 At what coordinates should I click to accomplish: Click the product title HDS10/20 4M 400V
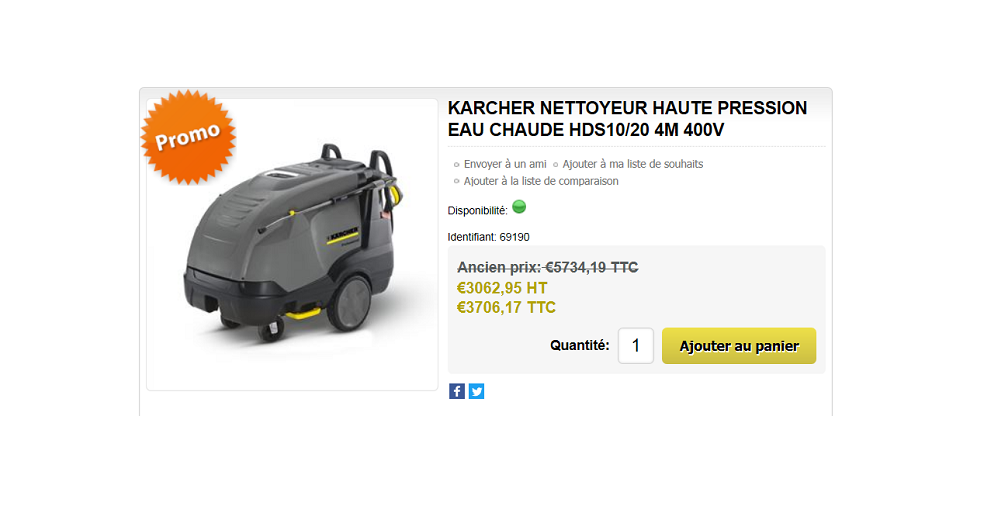[x=628, y=119]
